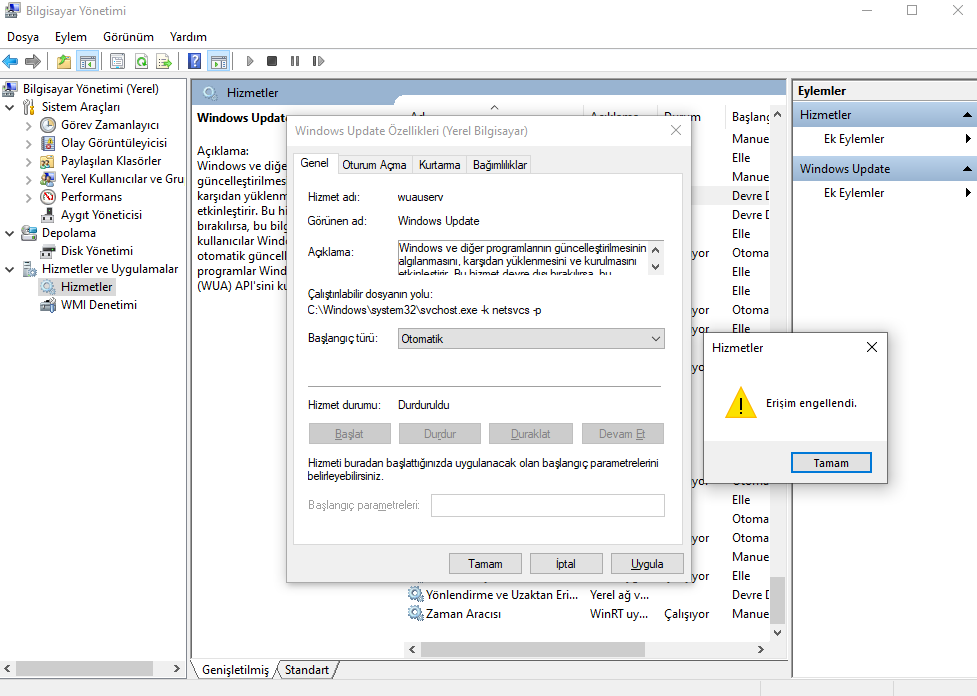Click the Restart Service toolbar icon
This screenshot has height=696, width=977.
tap(318, 61)
